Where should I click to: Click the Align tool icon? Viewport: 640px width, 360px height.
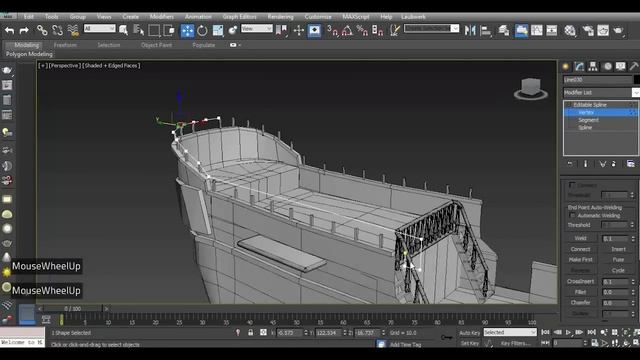pyautogui.click(x=486, y=30)
